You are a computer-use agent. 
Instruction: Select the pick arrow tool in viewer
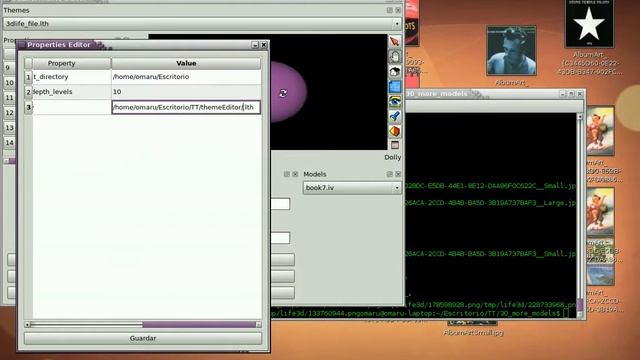point(394,42)
